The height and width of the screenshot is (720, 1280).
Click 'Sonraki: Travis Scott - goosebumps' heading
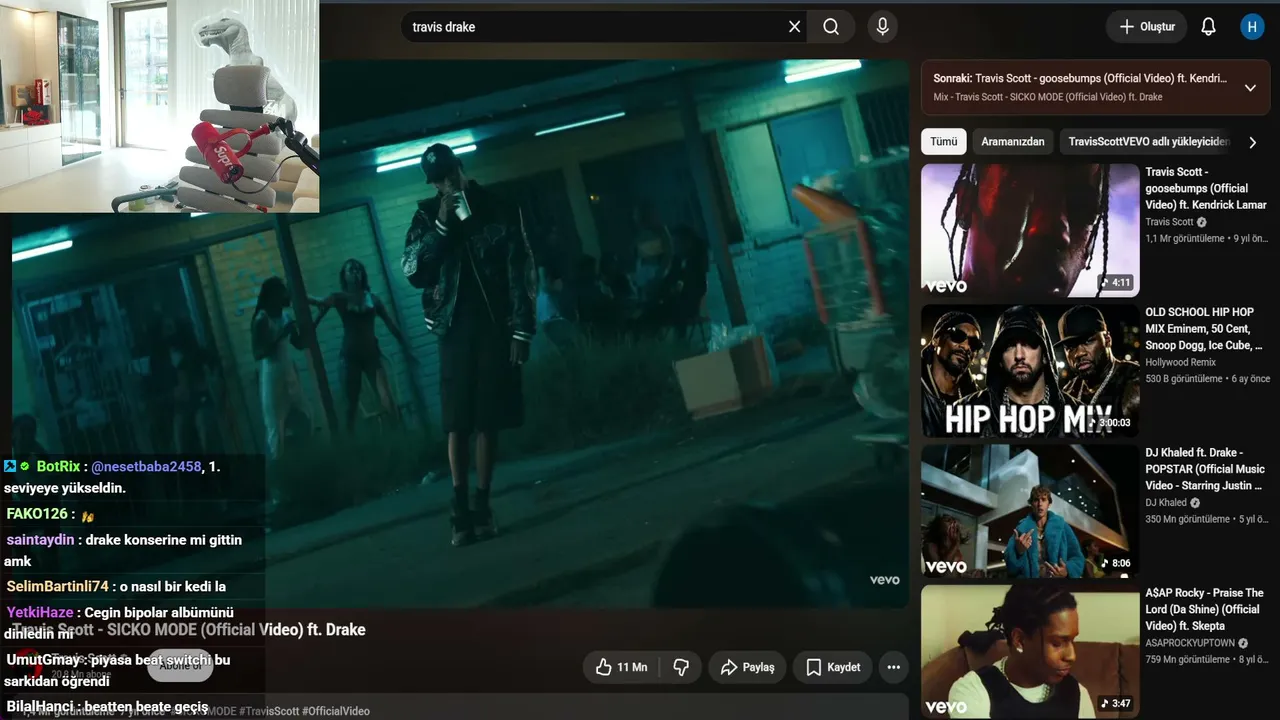[1080, 78]
